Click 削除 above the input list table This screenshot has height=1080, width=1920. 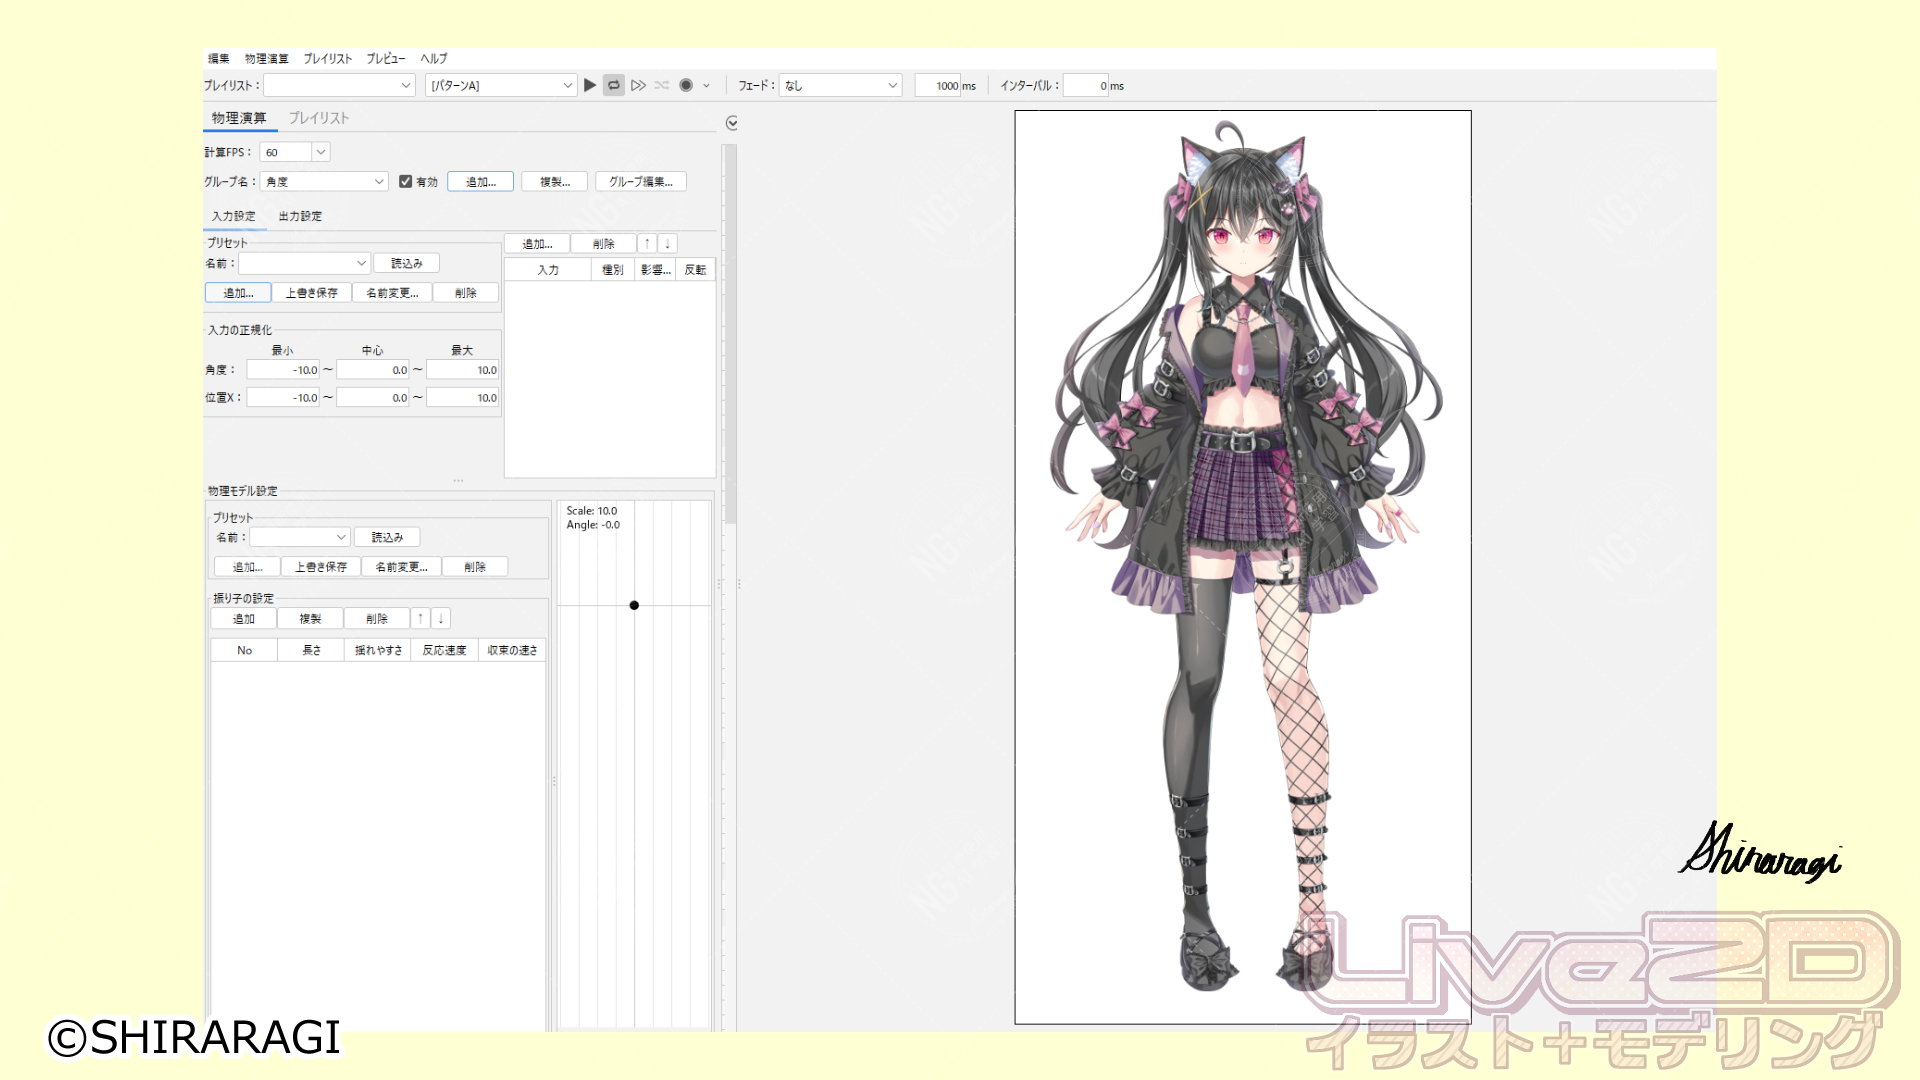point(604,244)
